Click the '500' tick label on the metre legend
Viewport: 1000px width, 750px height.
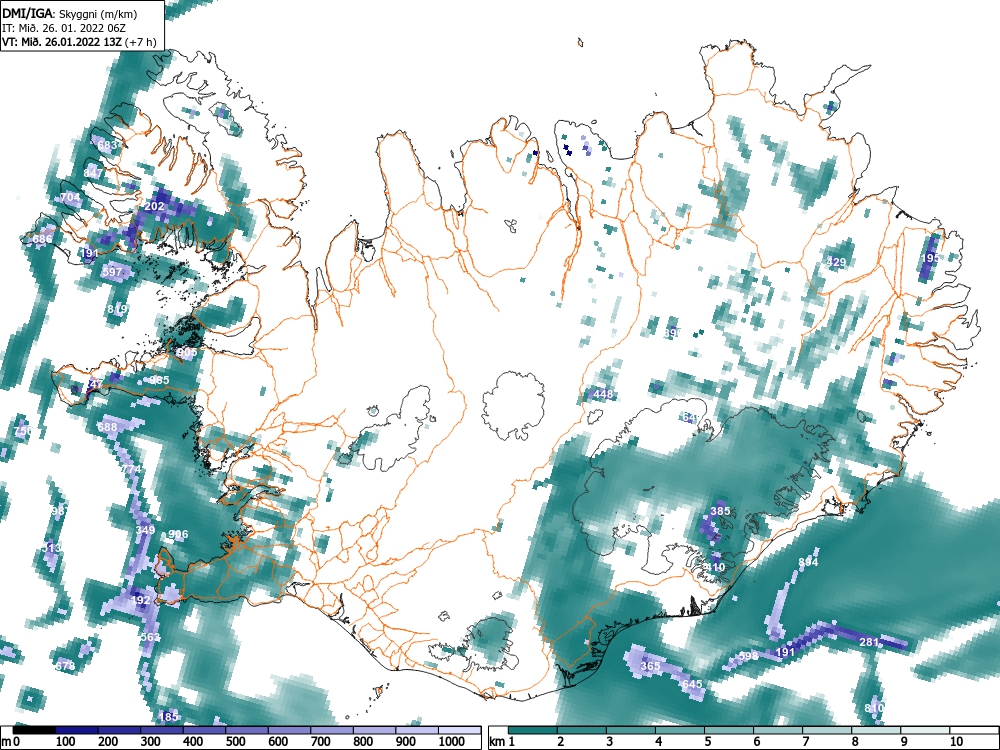point(235,742)
